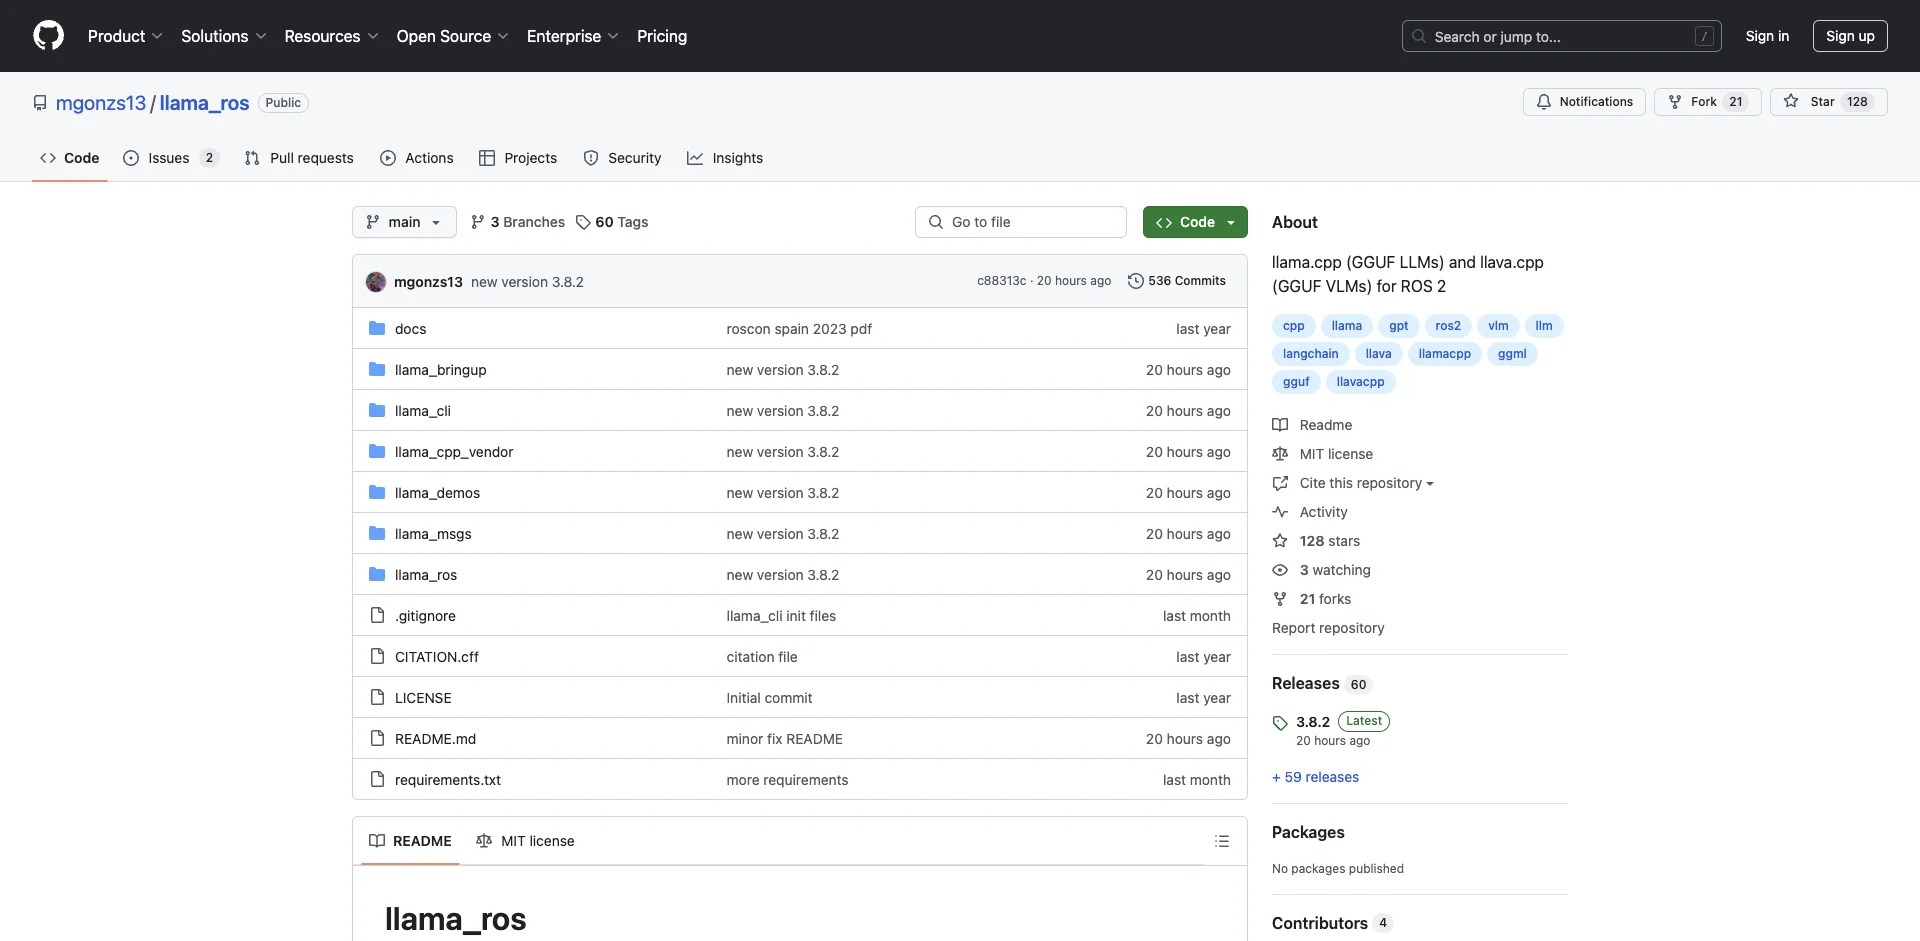Screen dimensions: 1920x941
Task: Expand the Open Source menu
Action: [x=452, y=36]
